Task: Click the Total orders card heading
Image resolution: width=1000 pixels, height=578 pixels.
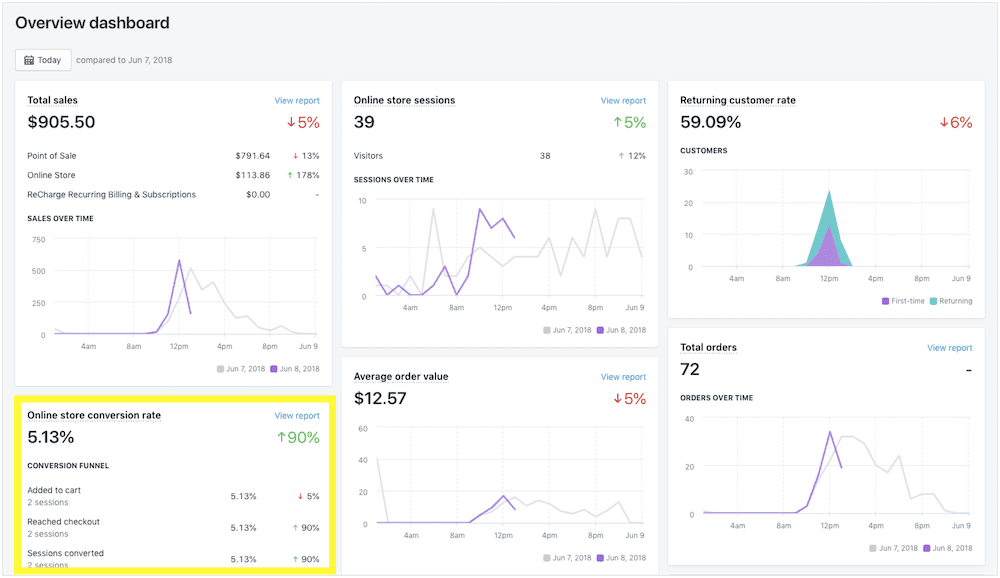Action: click(708, 348)
